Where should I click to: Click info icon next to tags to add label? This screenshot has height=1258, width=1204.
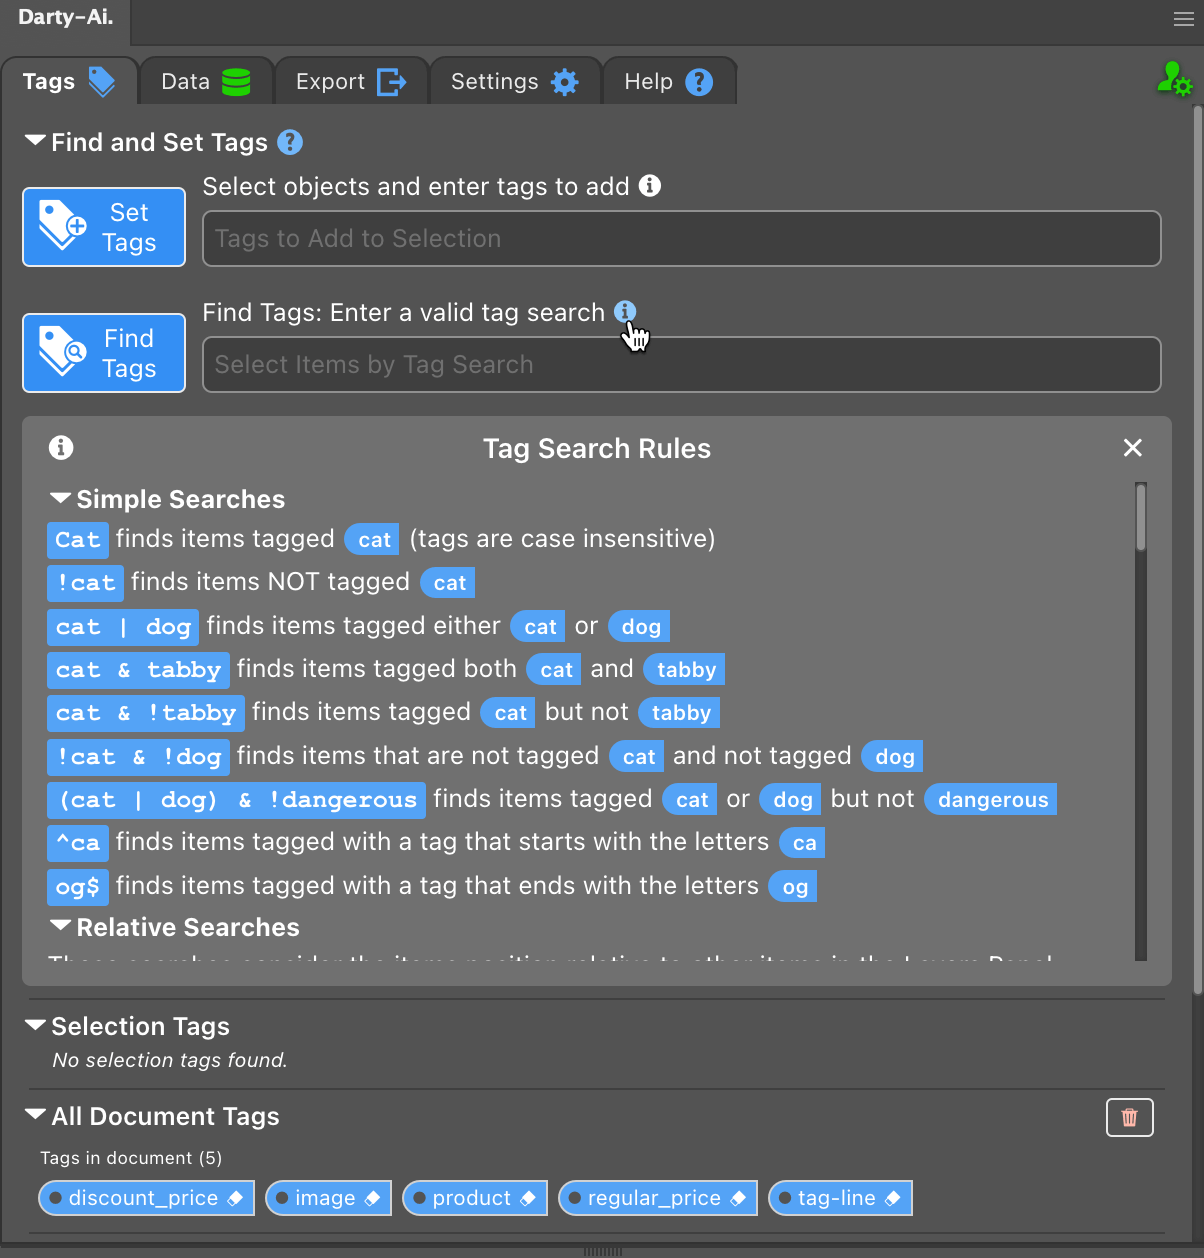point(650,186)
